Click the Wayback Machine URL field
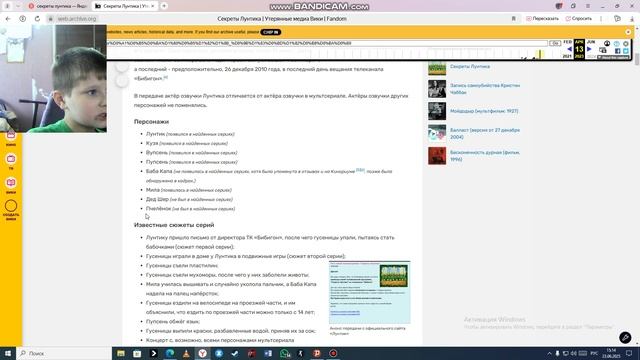Viewport: 640px width, 360px height. [x=327, y=43]
